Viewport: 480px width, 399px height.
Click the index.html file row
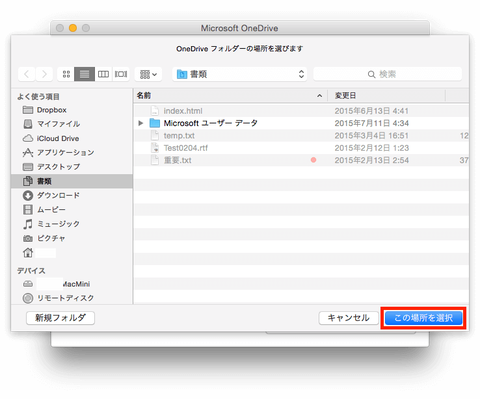[301, 111]
